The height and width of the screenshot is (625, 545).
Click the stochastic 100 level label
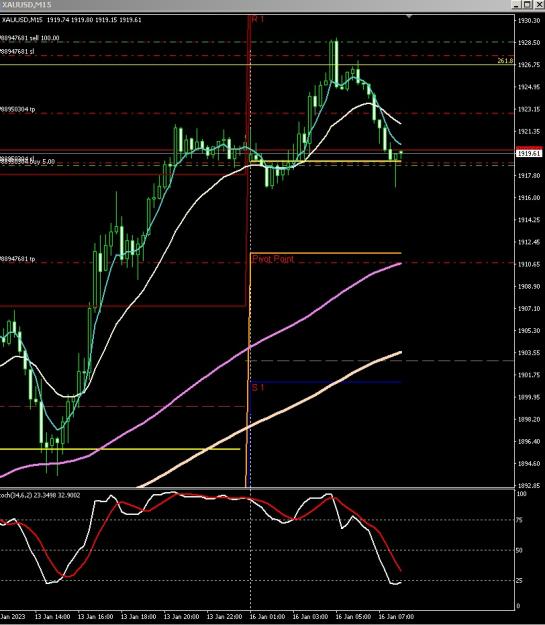coord(521,494)
